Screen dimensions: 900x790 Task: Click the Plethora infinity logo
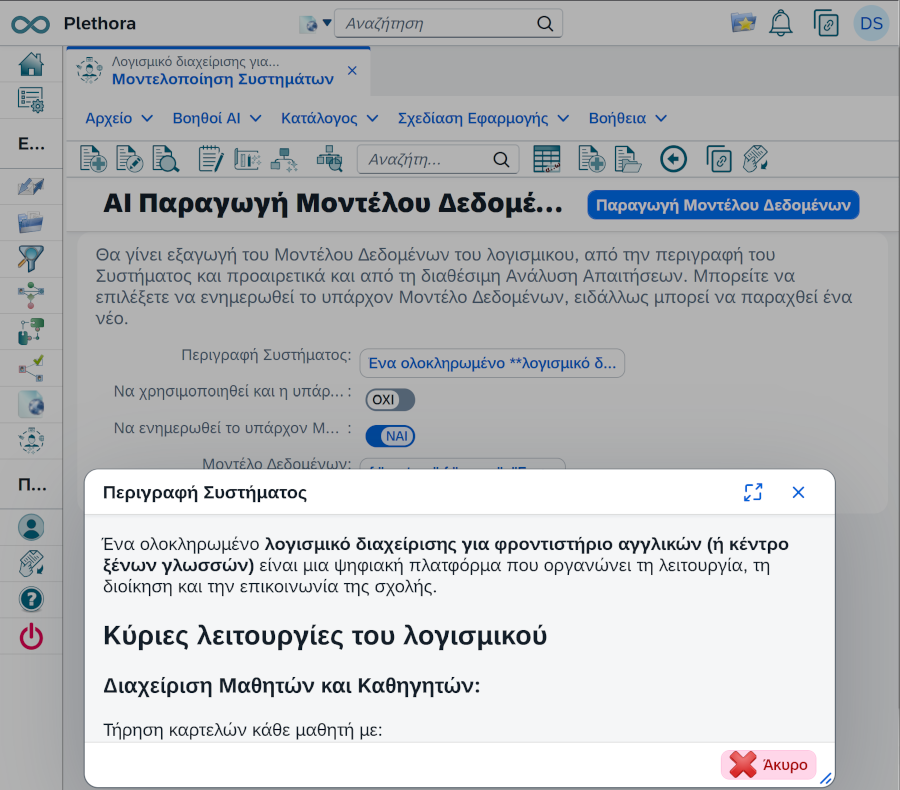pyautogui.click(x=30, y=24)
